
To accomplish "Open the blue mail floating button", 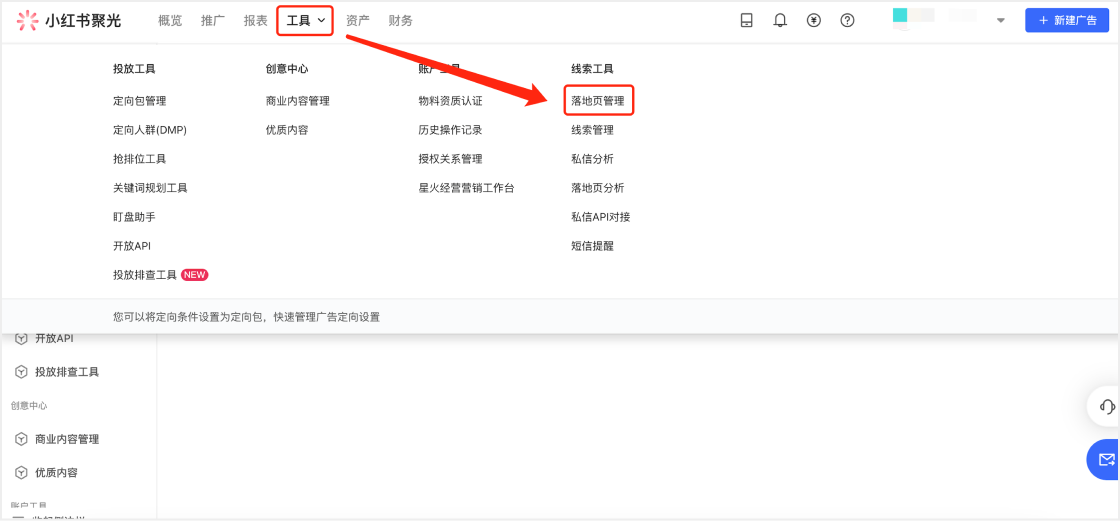I will coord(1106,459).
